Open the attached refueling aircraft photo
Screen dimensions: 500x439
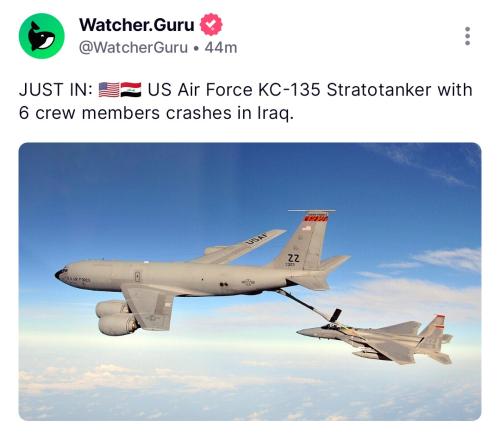pyautogui.click(x=250, y=281)
